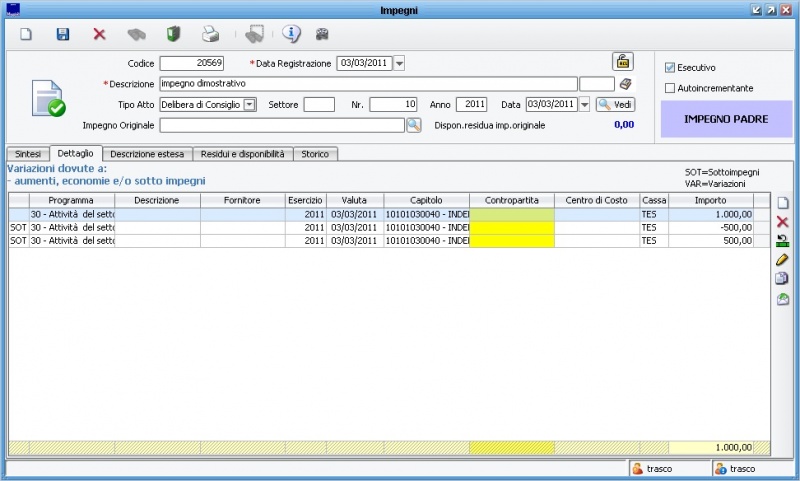The image size is (800, 481).
Task: Click into the Descrizione text field
Action: point(367,84)
